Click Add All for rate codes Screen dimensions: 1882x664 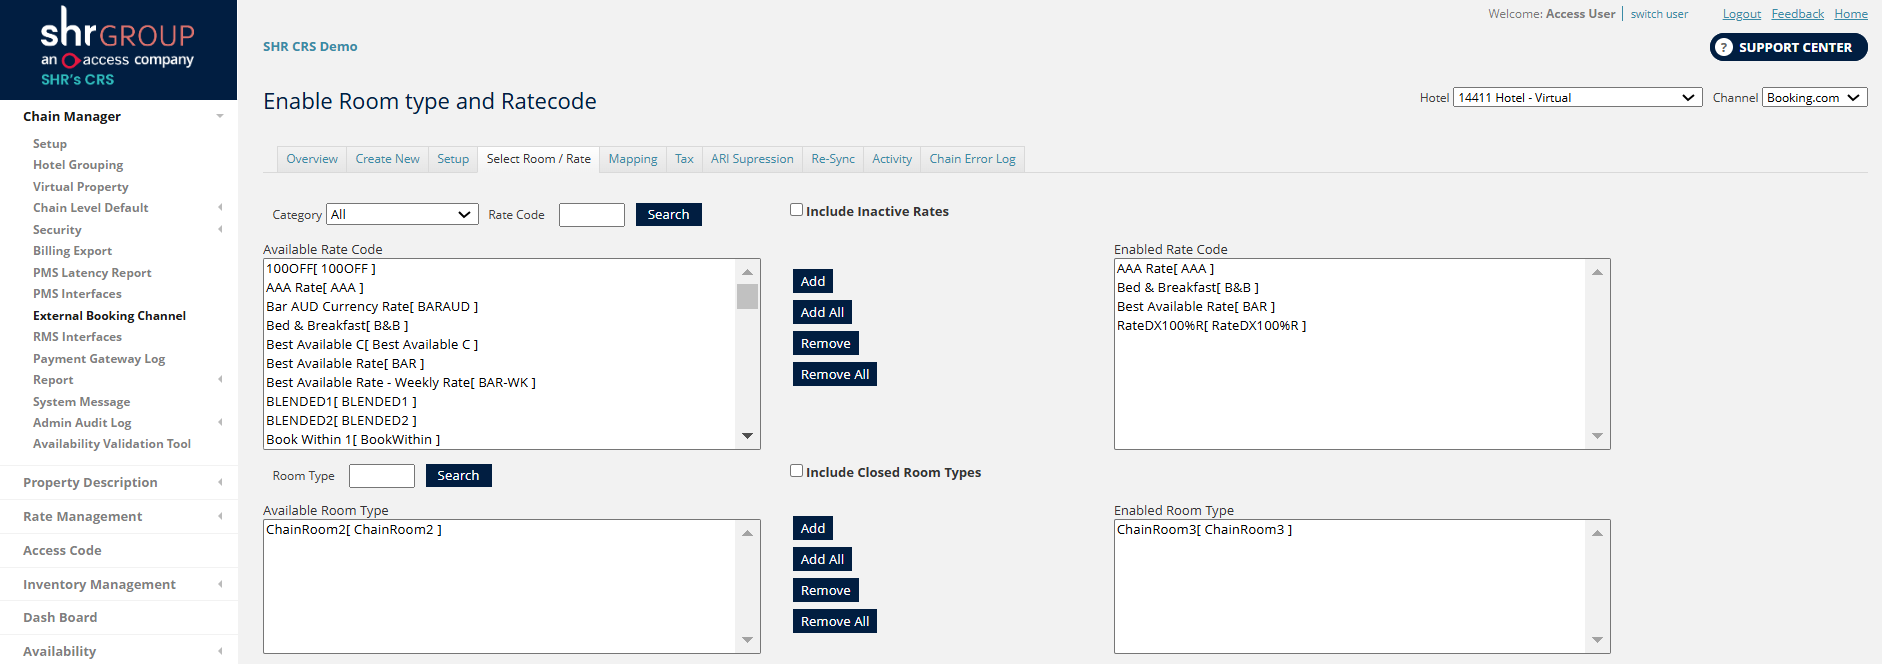(822, 312)
